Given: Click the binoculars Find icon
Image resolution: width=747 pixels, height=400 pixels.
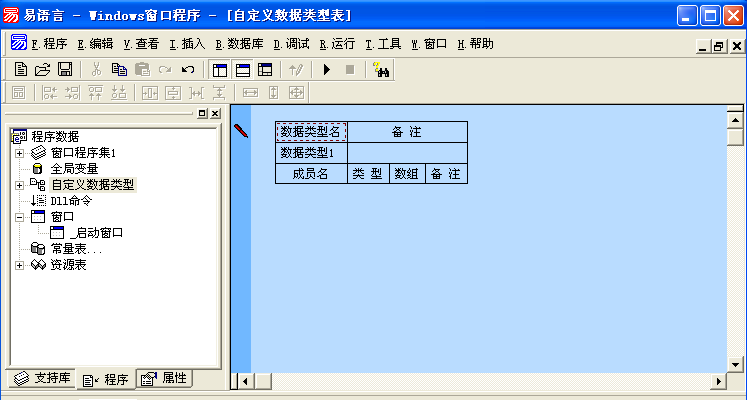Looking at the screenshot, I should pos(380,69).
